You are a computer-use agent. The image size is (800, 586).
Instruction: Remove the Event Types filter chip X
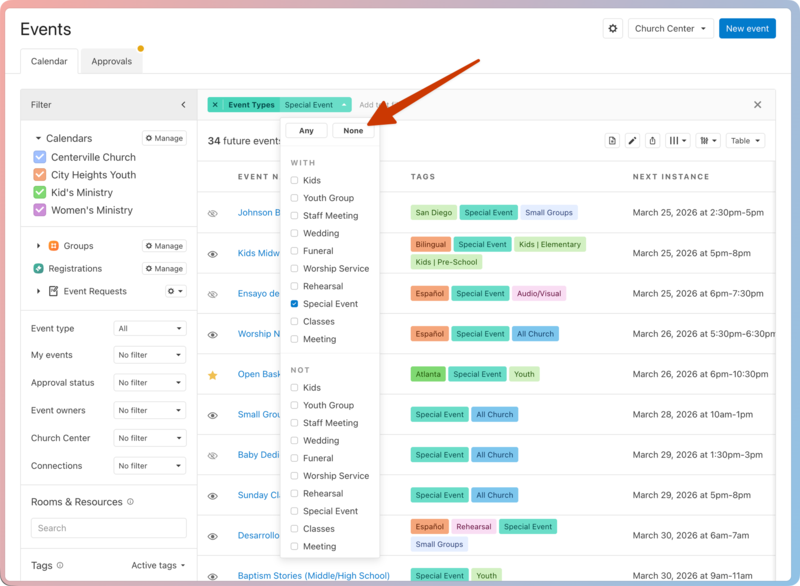point(215,105)
